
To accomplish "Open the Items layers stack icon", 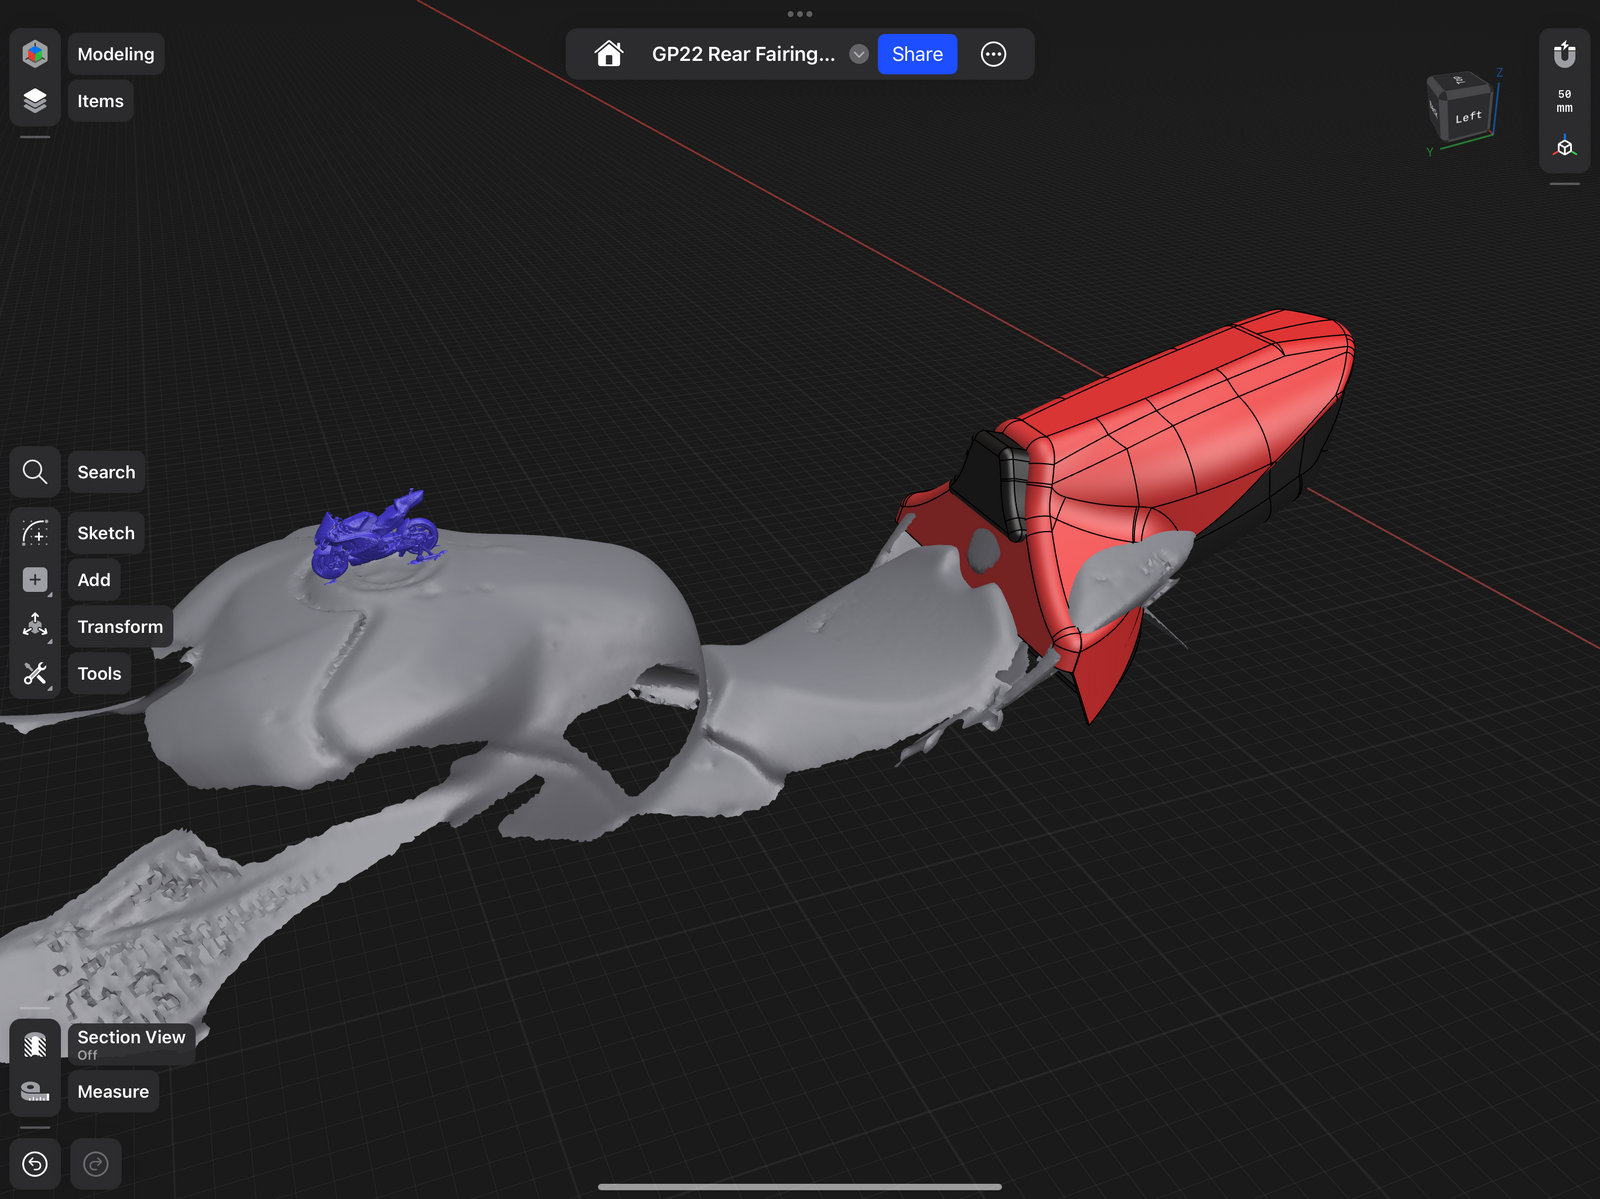I will click(x=35, y=101).
